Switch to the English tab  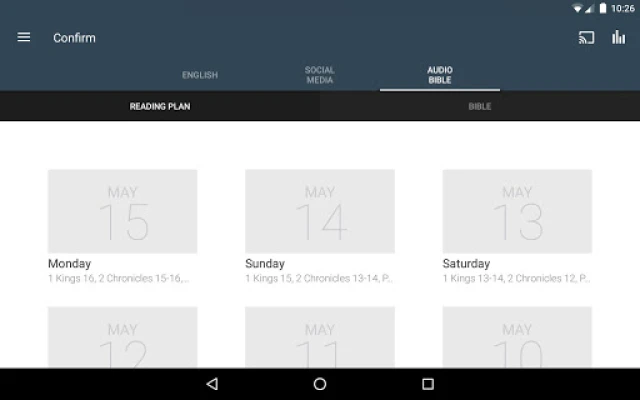(200, 75)
